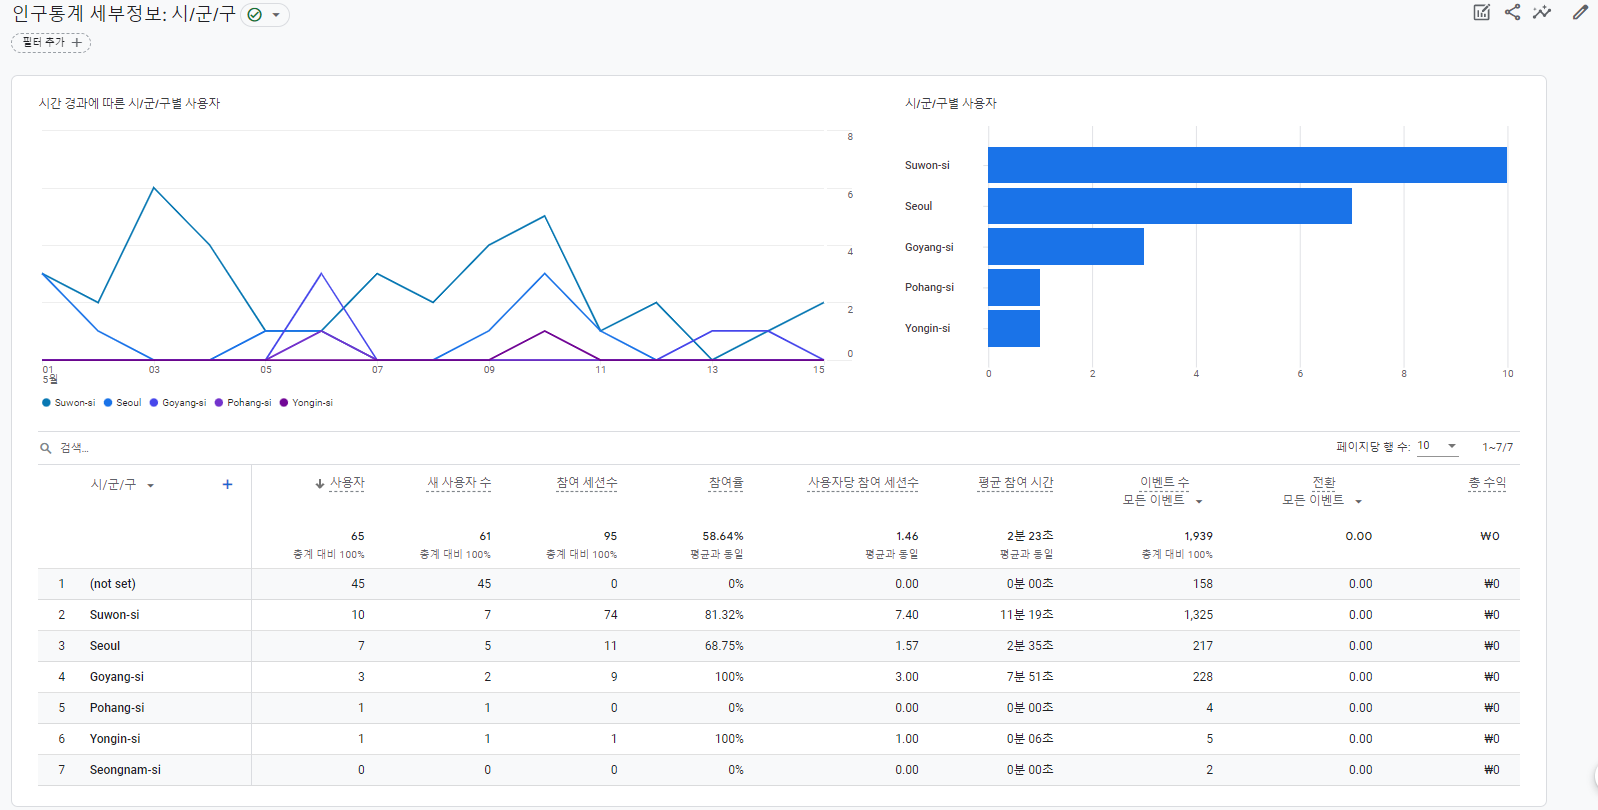Click the Seoul bar in bar chart
The width and height of the screenshot is (1598, 810).
[x=1170, y=206]
